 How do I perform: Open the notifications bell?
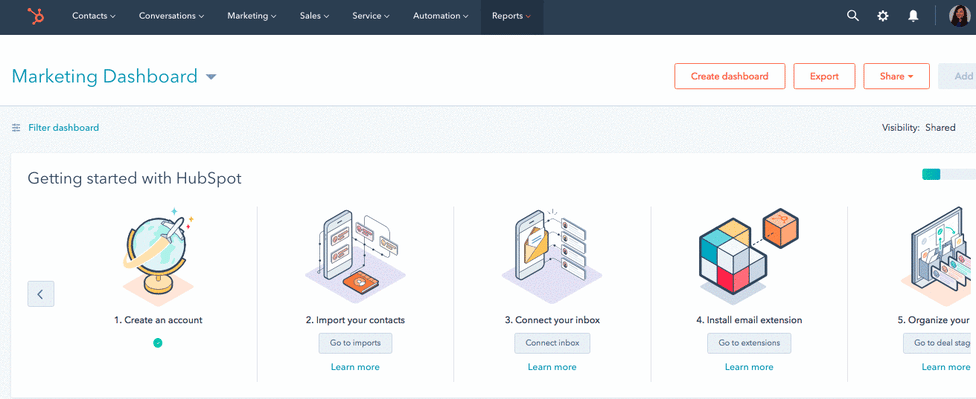tap(913, 17)
